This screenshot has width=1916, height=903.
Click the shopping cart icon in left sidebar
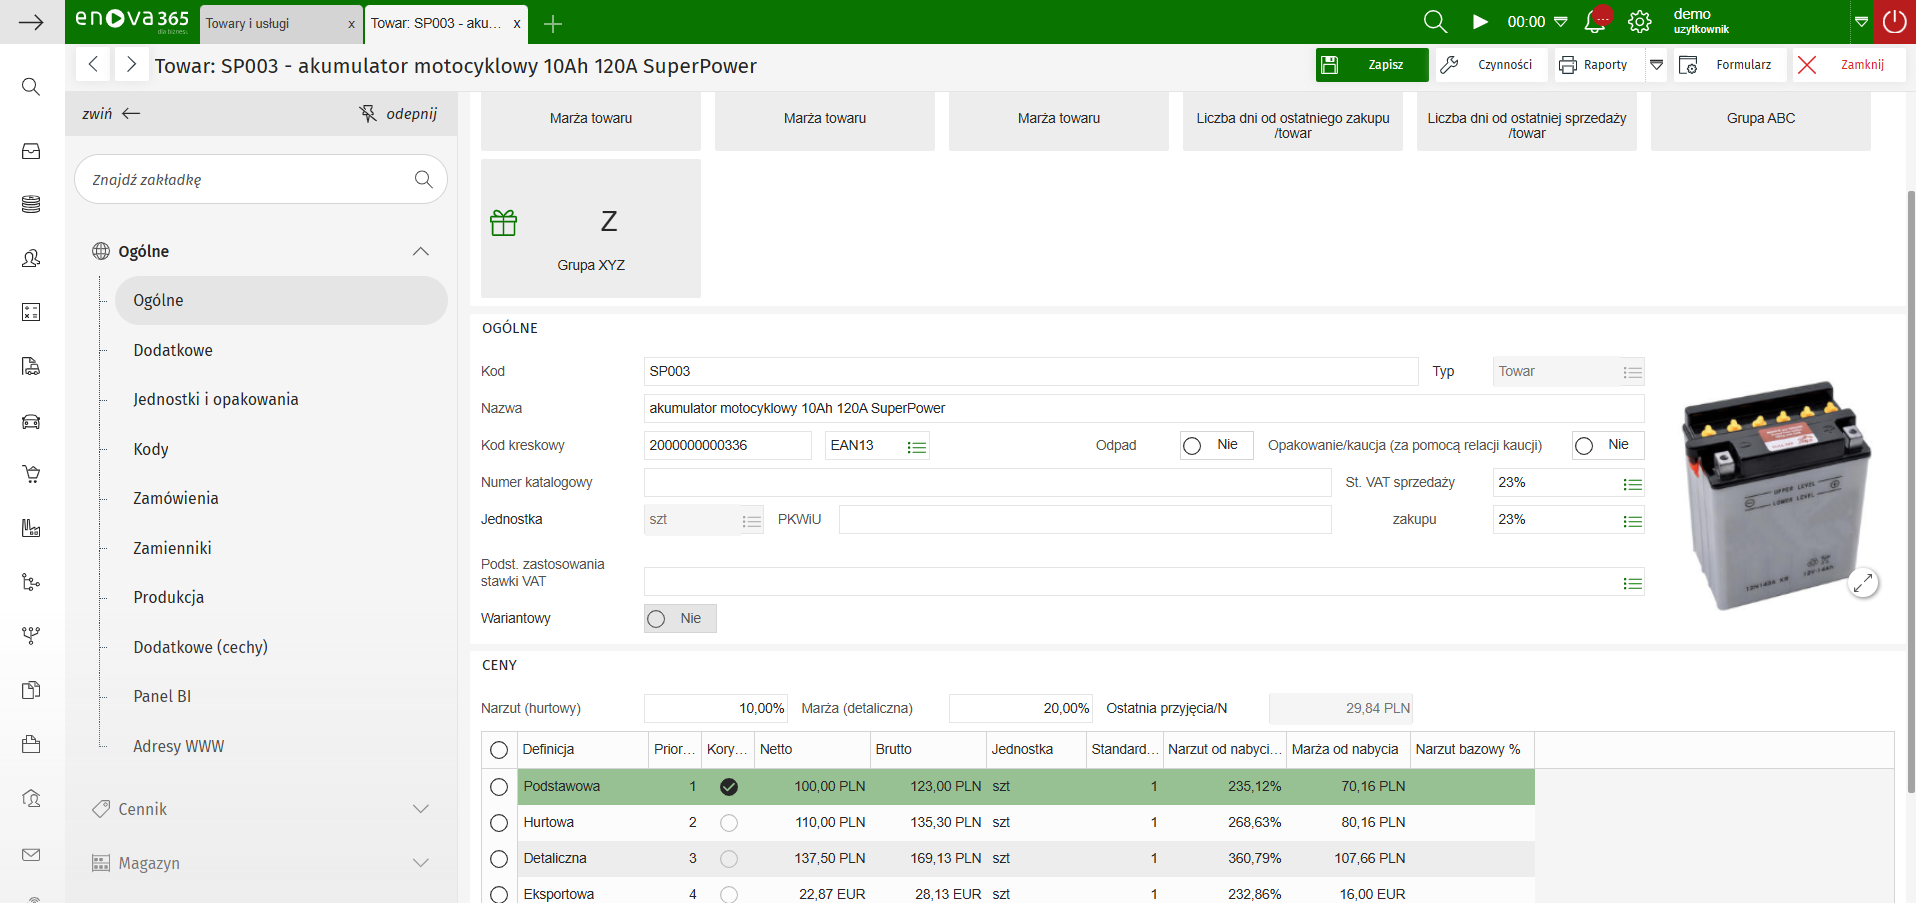31,474
